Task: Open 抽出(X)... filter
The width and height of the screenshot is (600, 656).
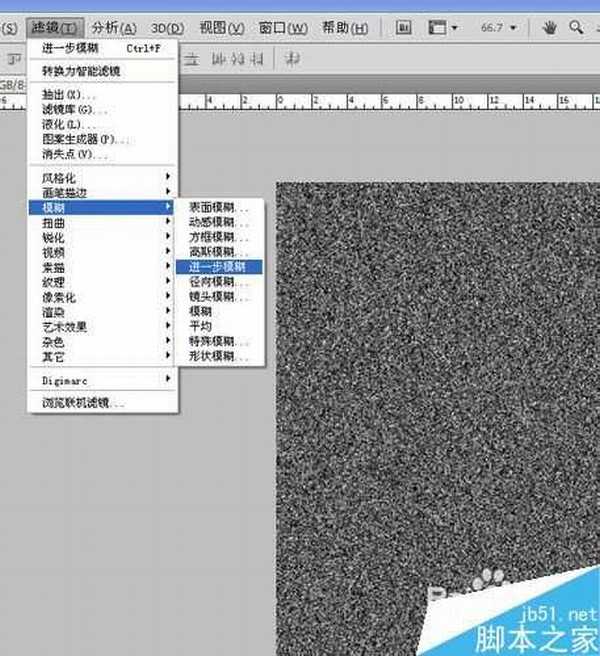Action: pyautogui.click(x=103, y=95)
